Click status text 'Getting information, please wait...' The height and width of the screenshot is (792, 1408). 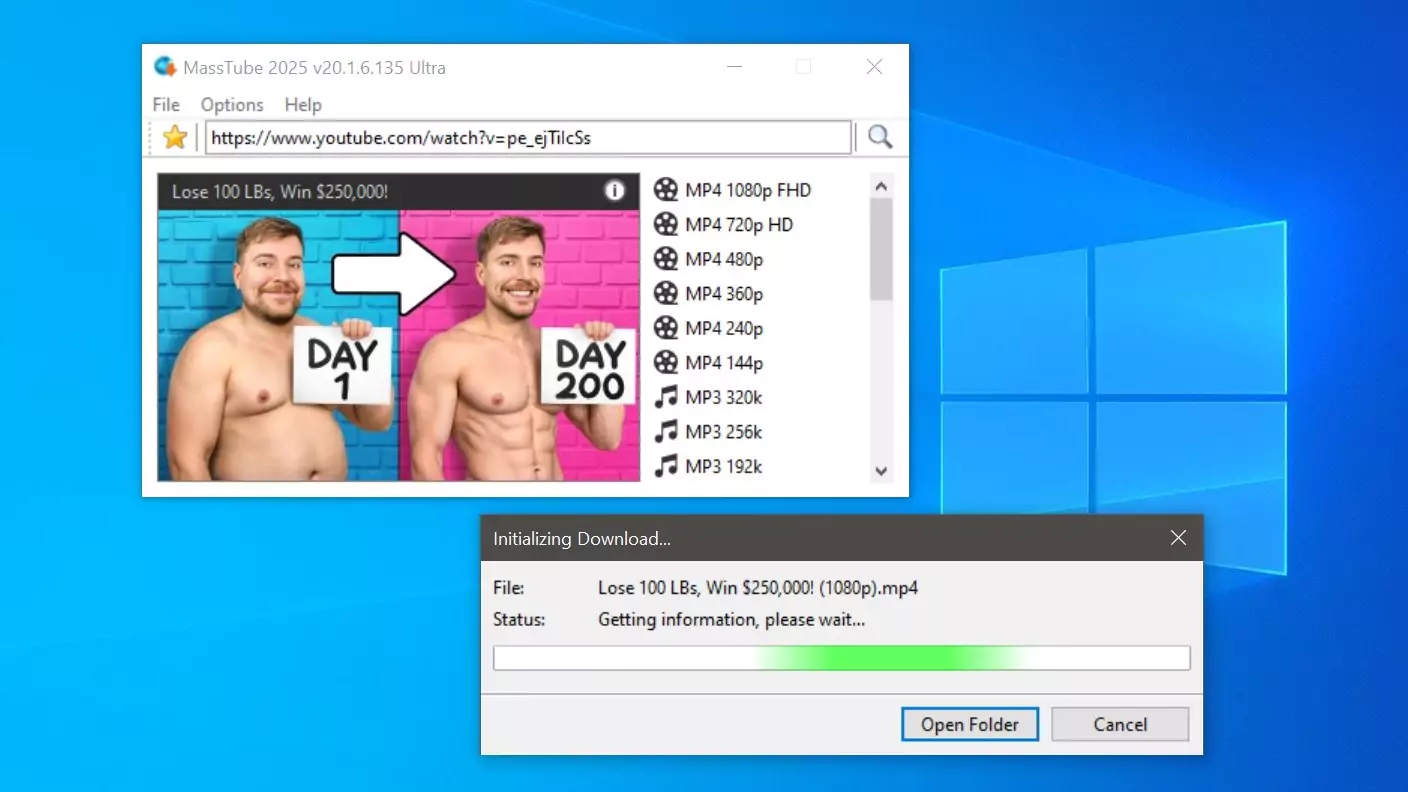731,619
